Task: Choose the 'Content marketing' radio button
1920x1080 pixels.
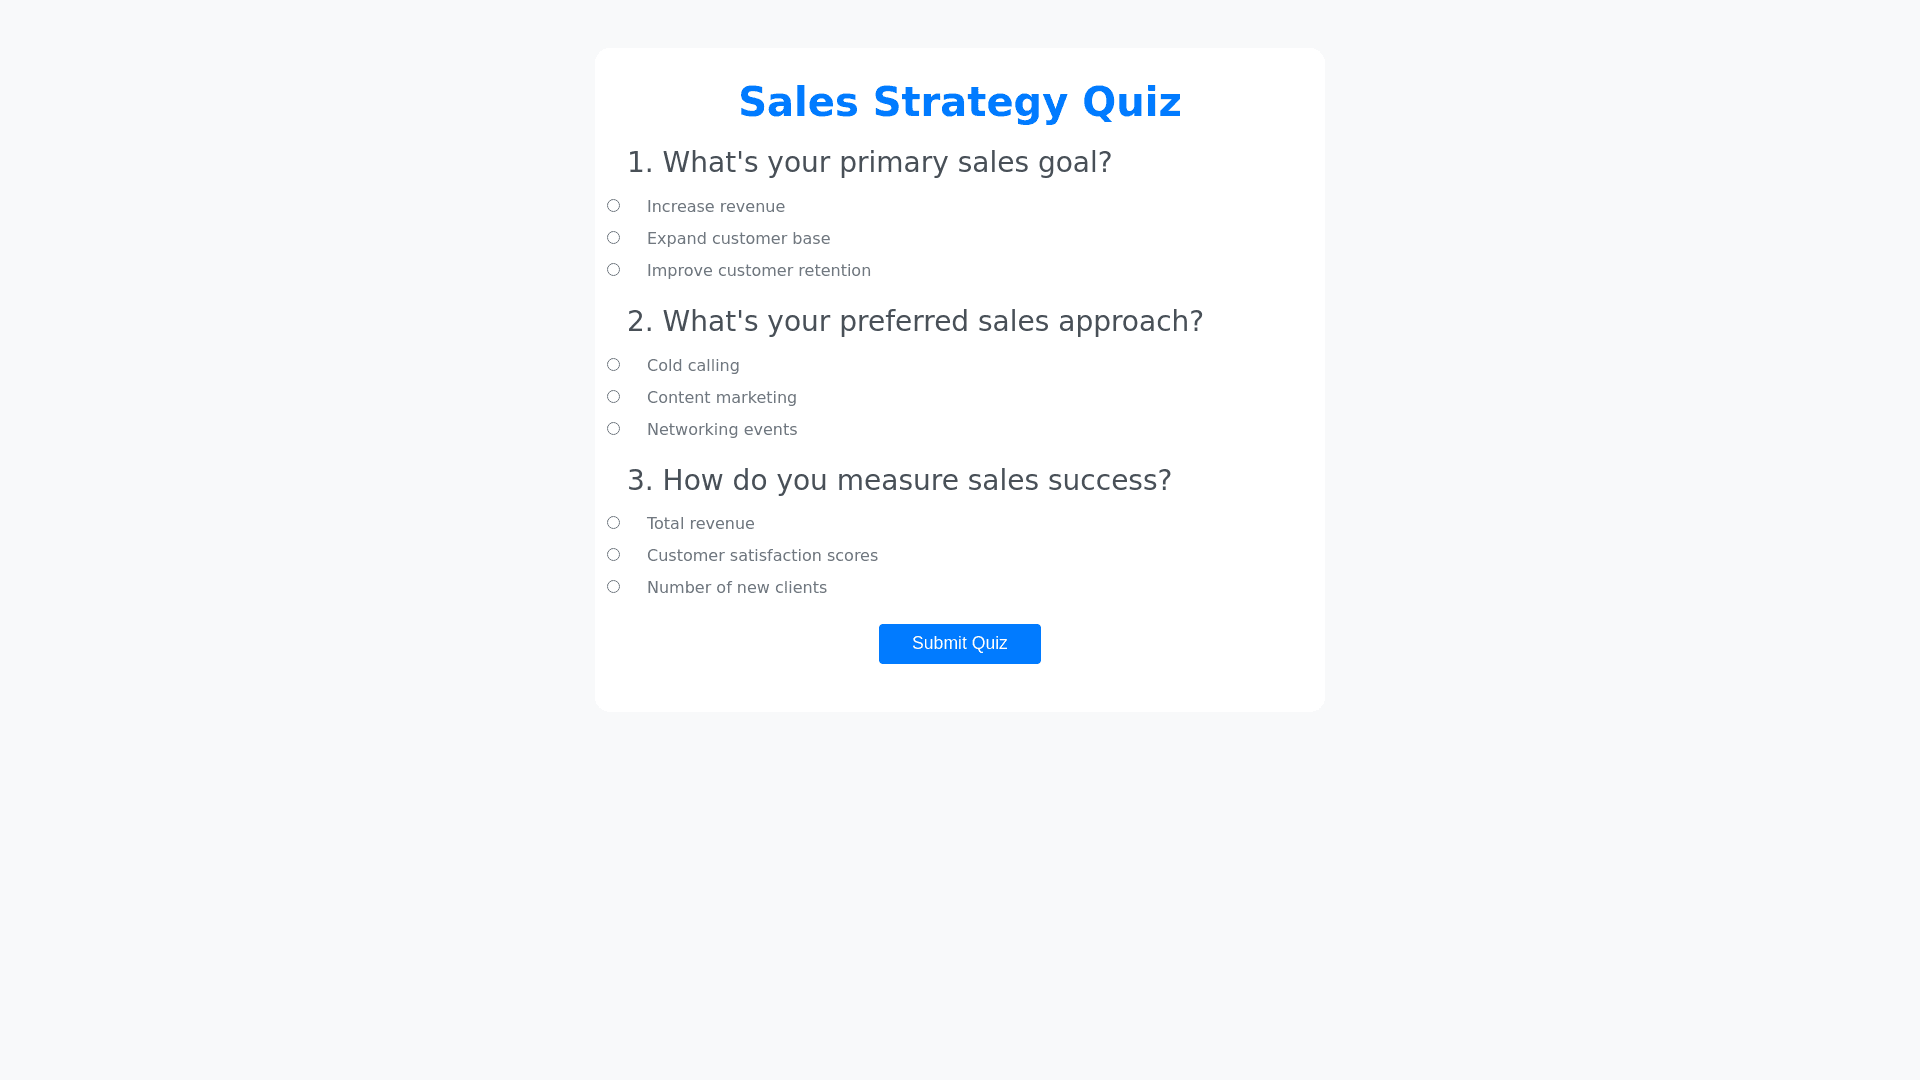Action: tap(613, 397)
